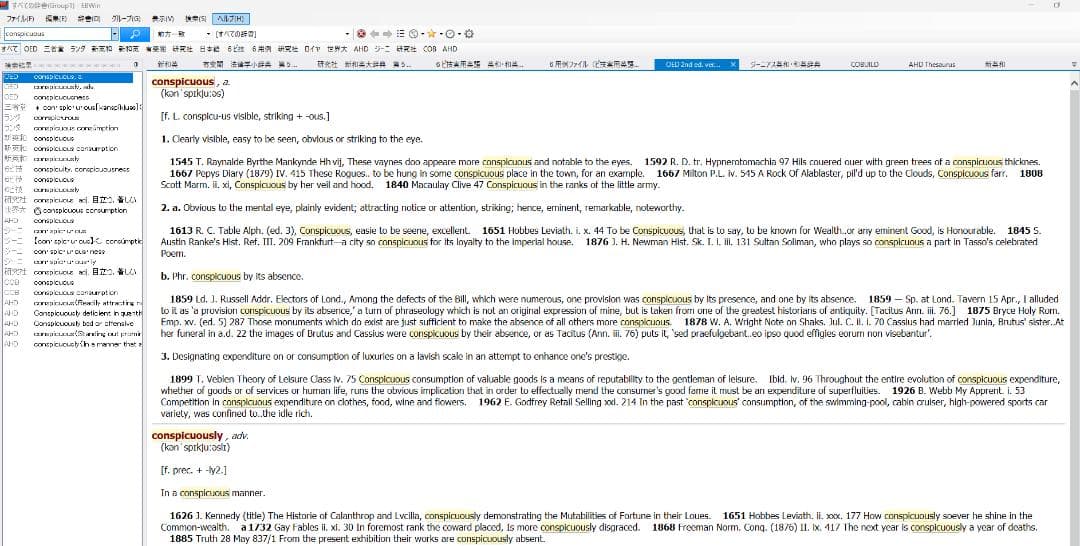
Task: Select the 日本語 dictionary button
Action: (x=209, y=49)
